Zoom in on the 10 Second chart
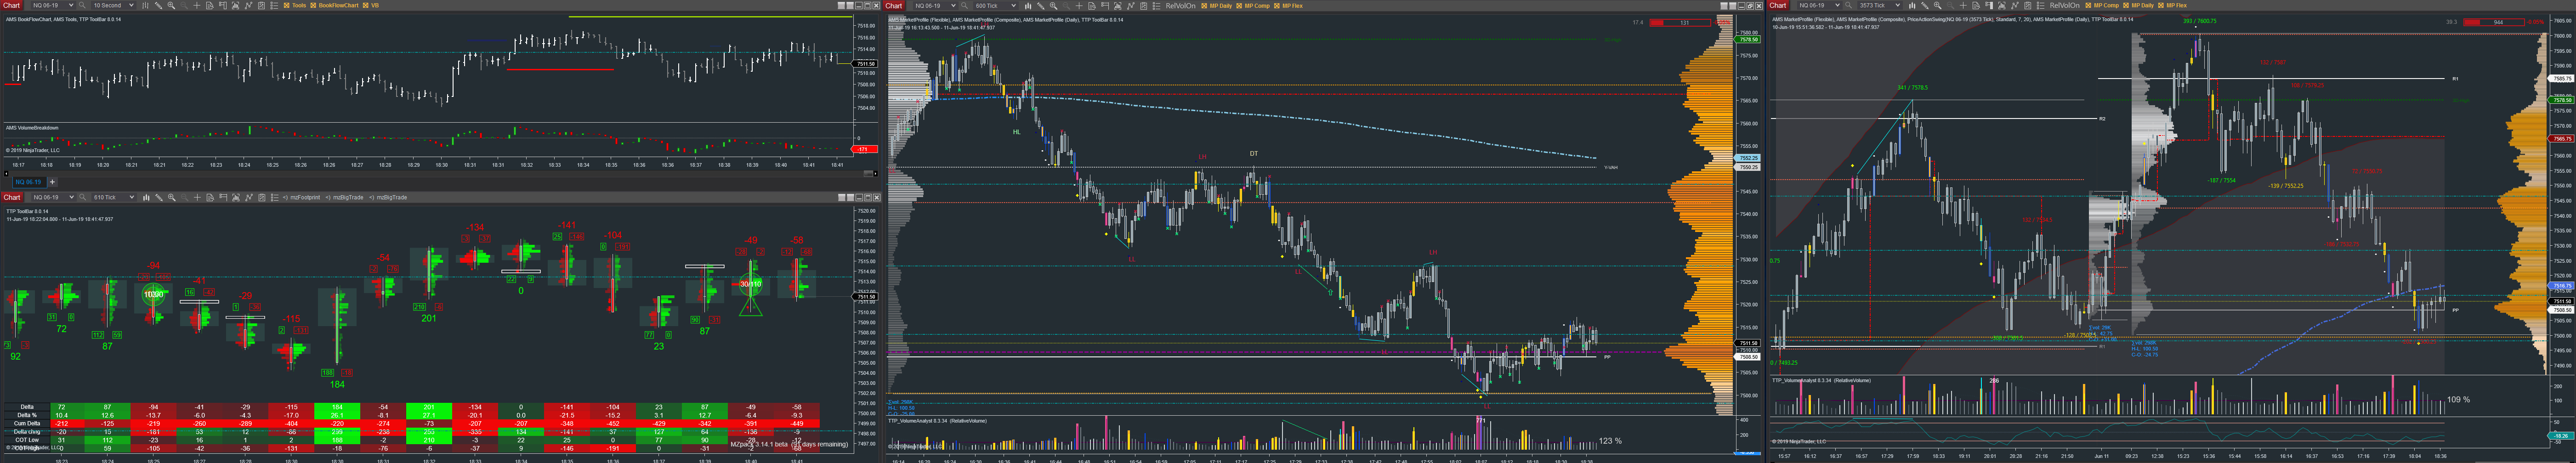Image resolution: width=2576 pixels, height=463 pixels. [171, 5]
